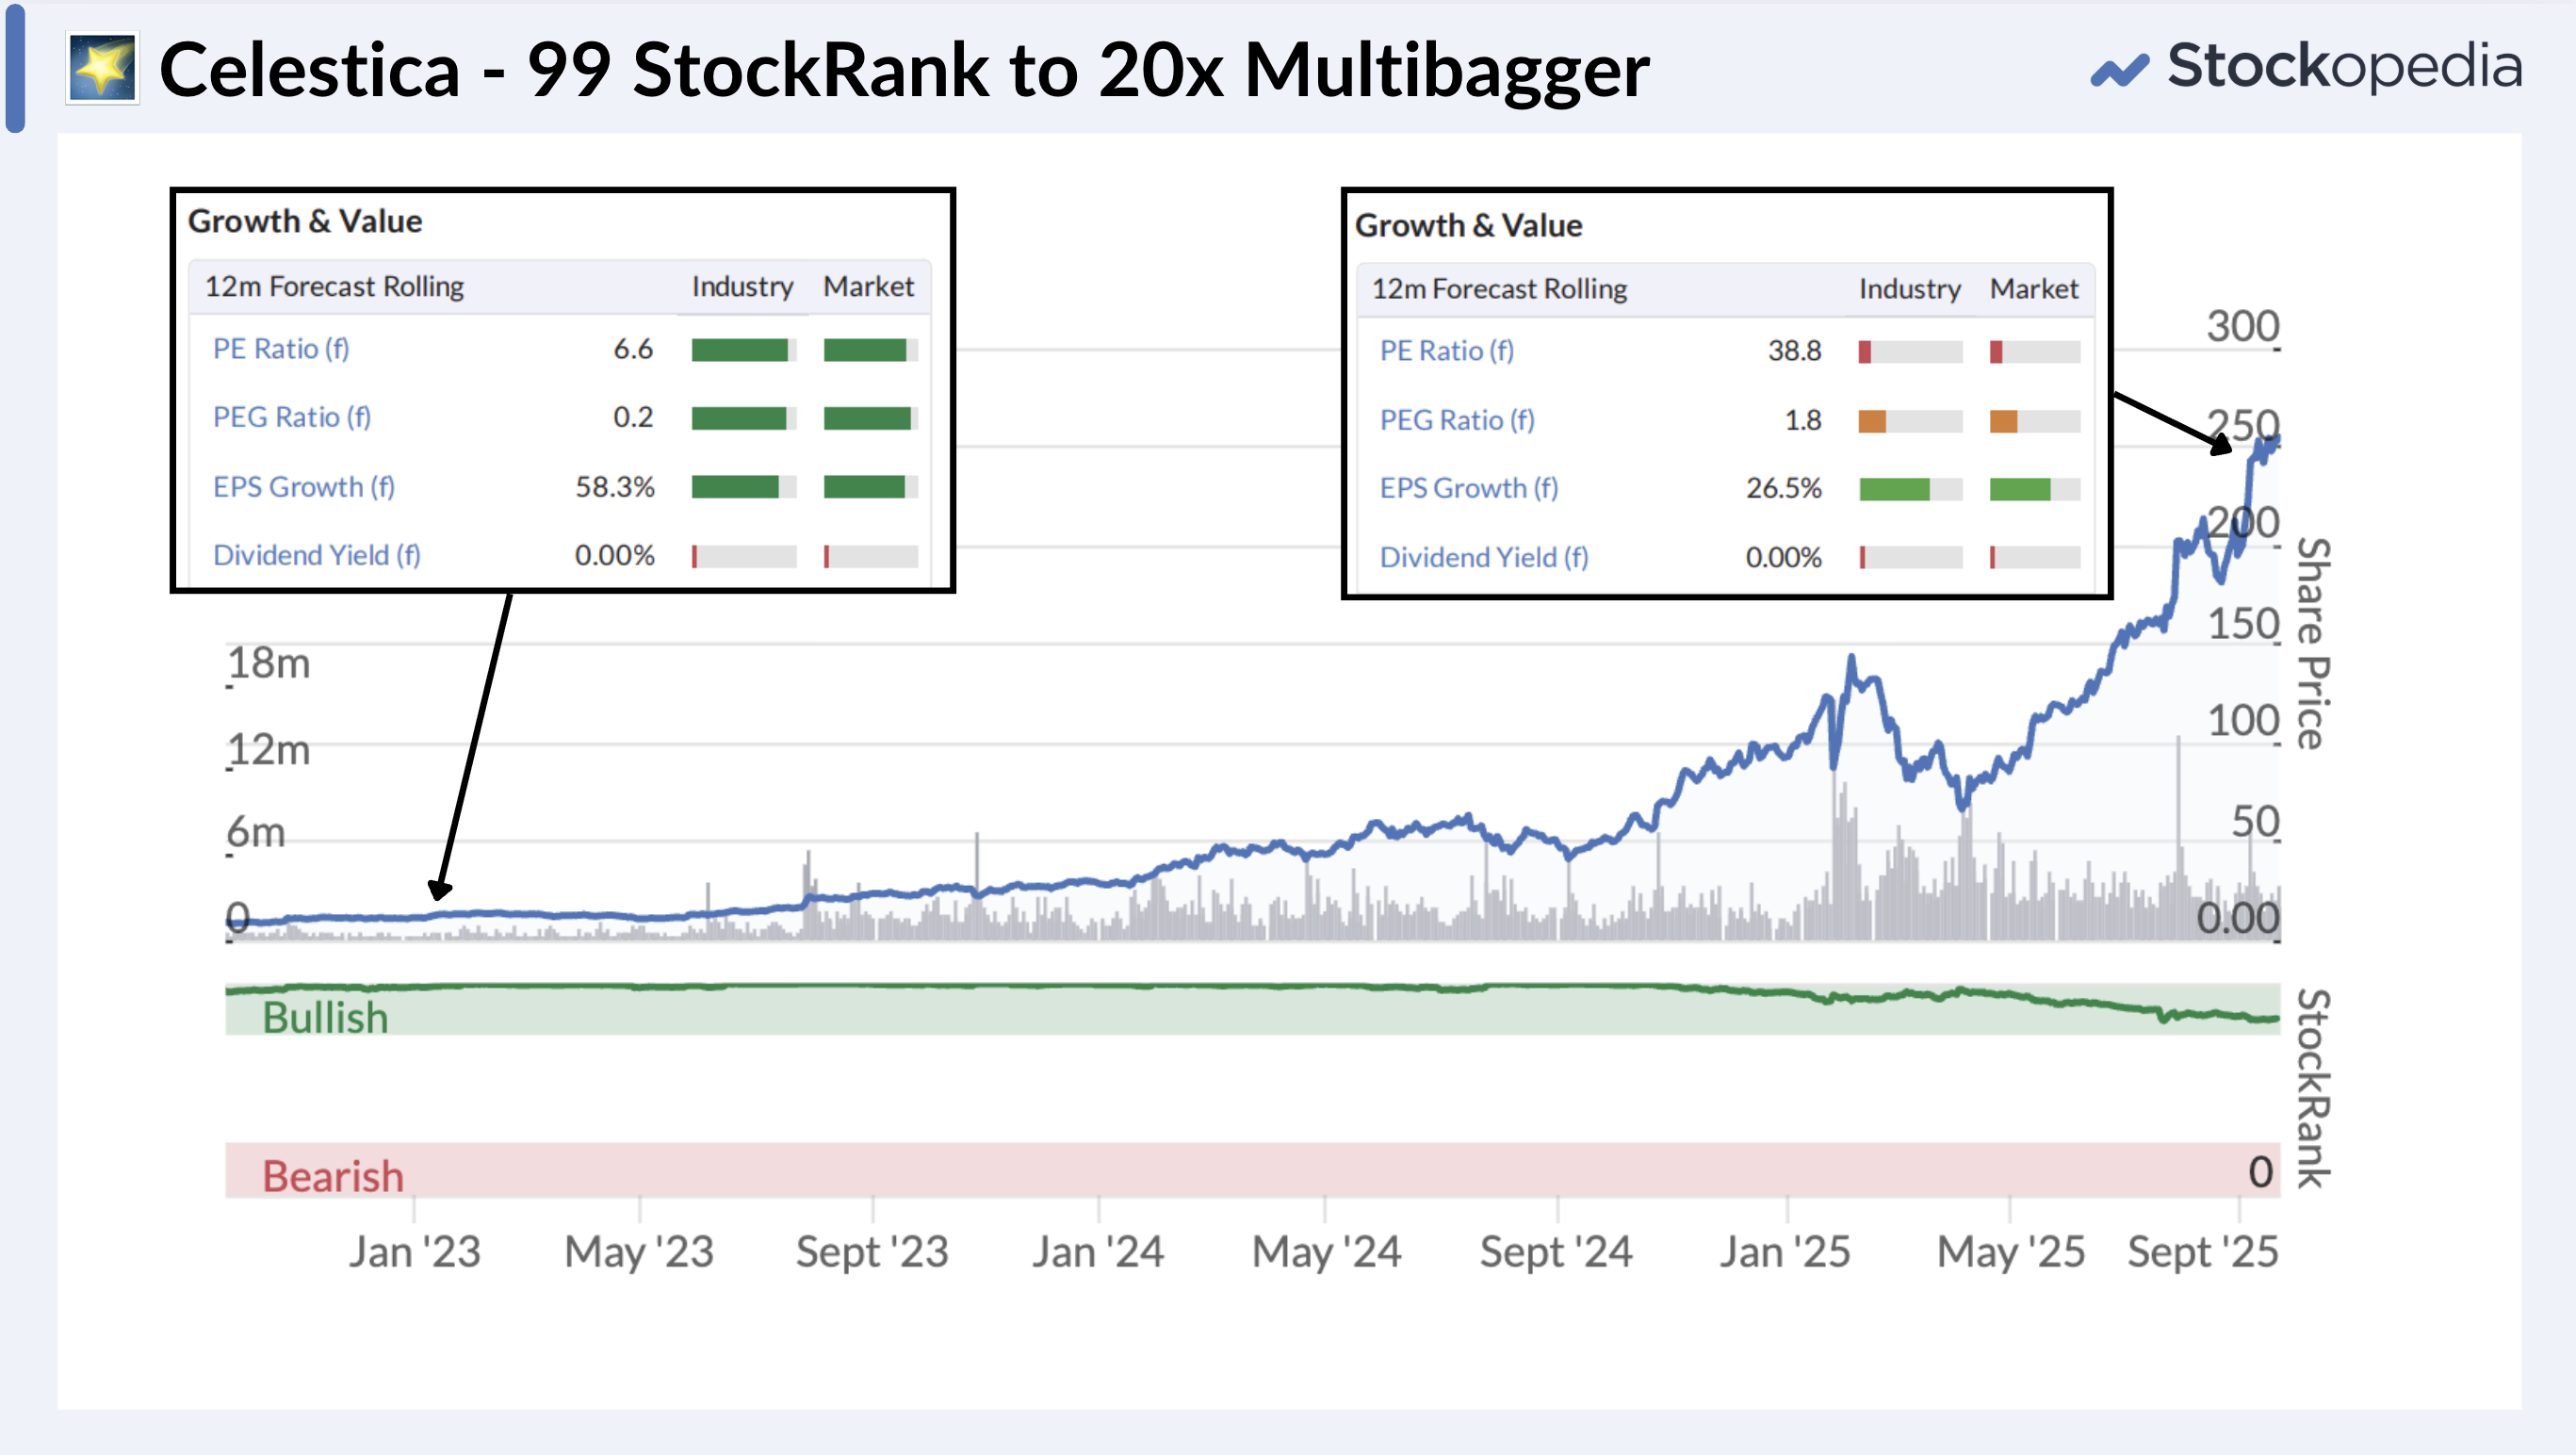Click the 1.8 PEG ratio value
This screenshot has height=1455, width=2576.
pyautogui.click(x=1803, y=420)
